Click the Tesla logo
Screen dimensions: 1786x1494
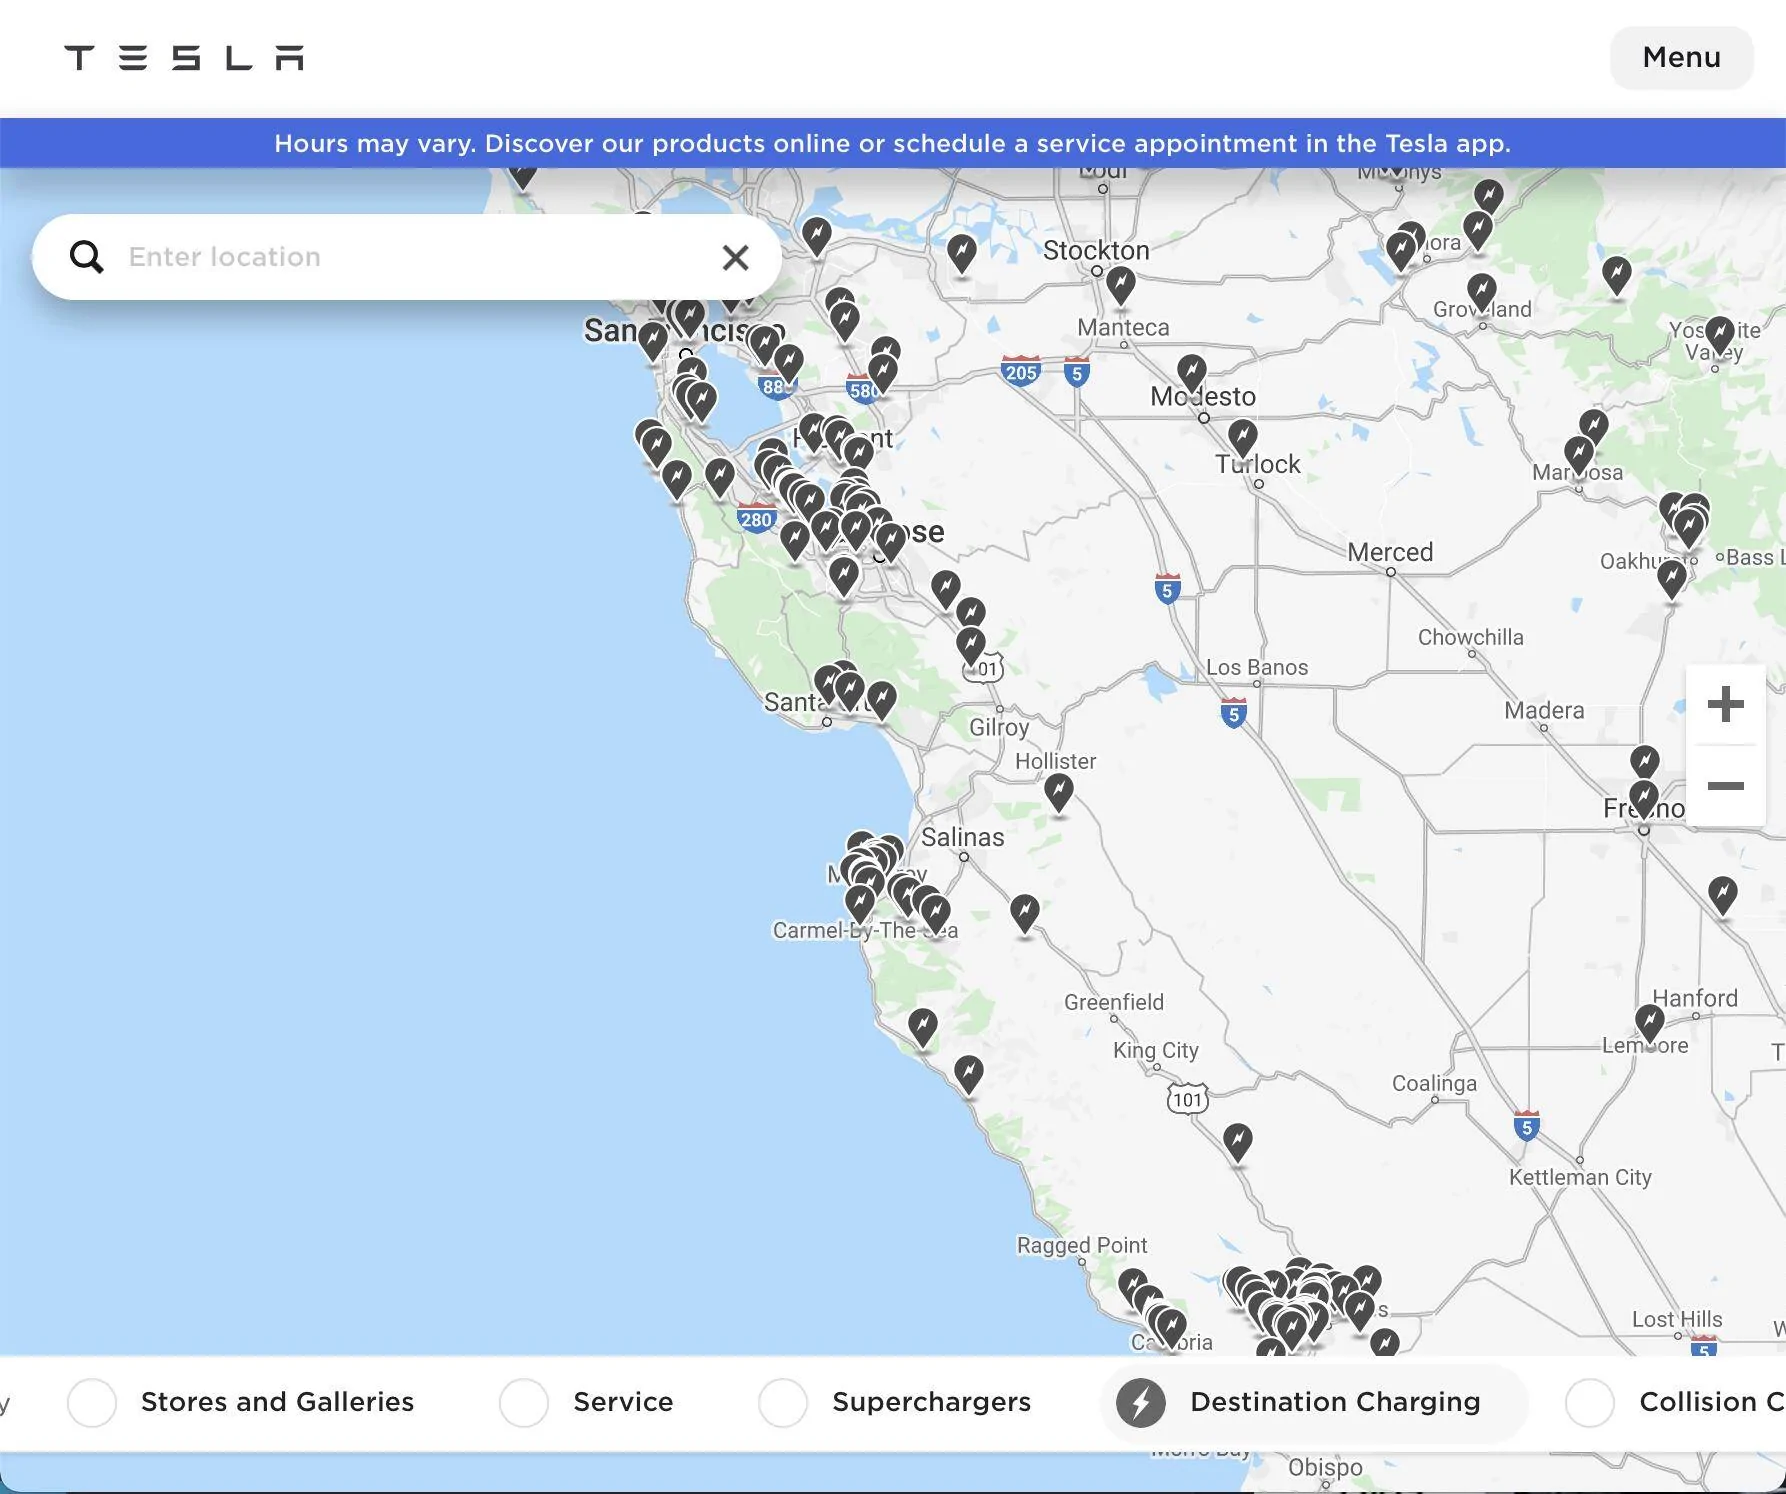(x=184, y=58)
